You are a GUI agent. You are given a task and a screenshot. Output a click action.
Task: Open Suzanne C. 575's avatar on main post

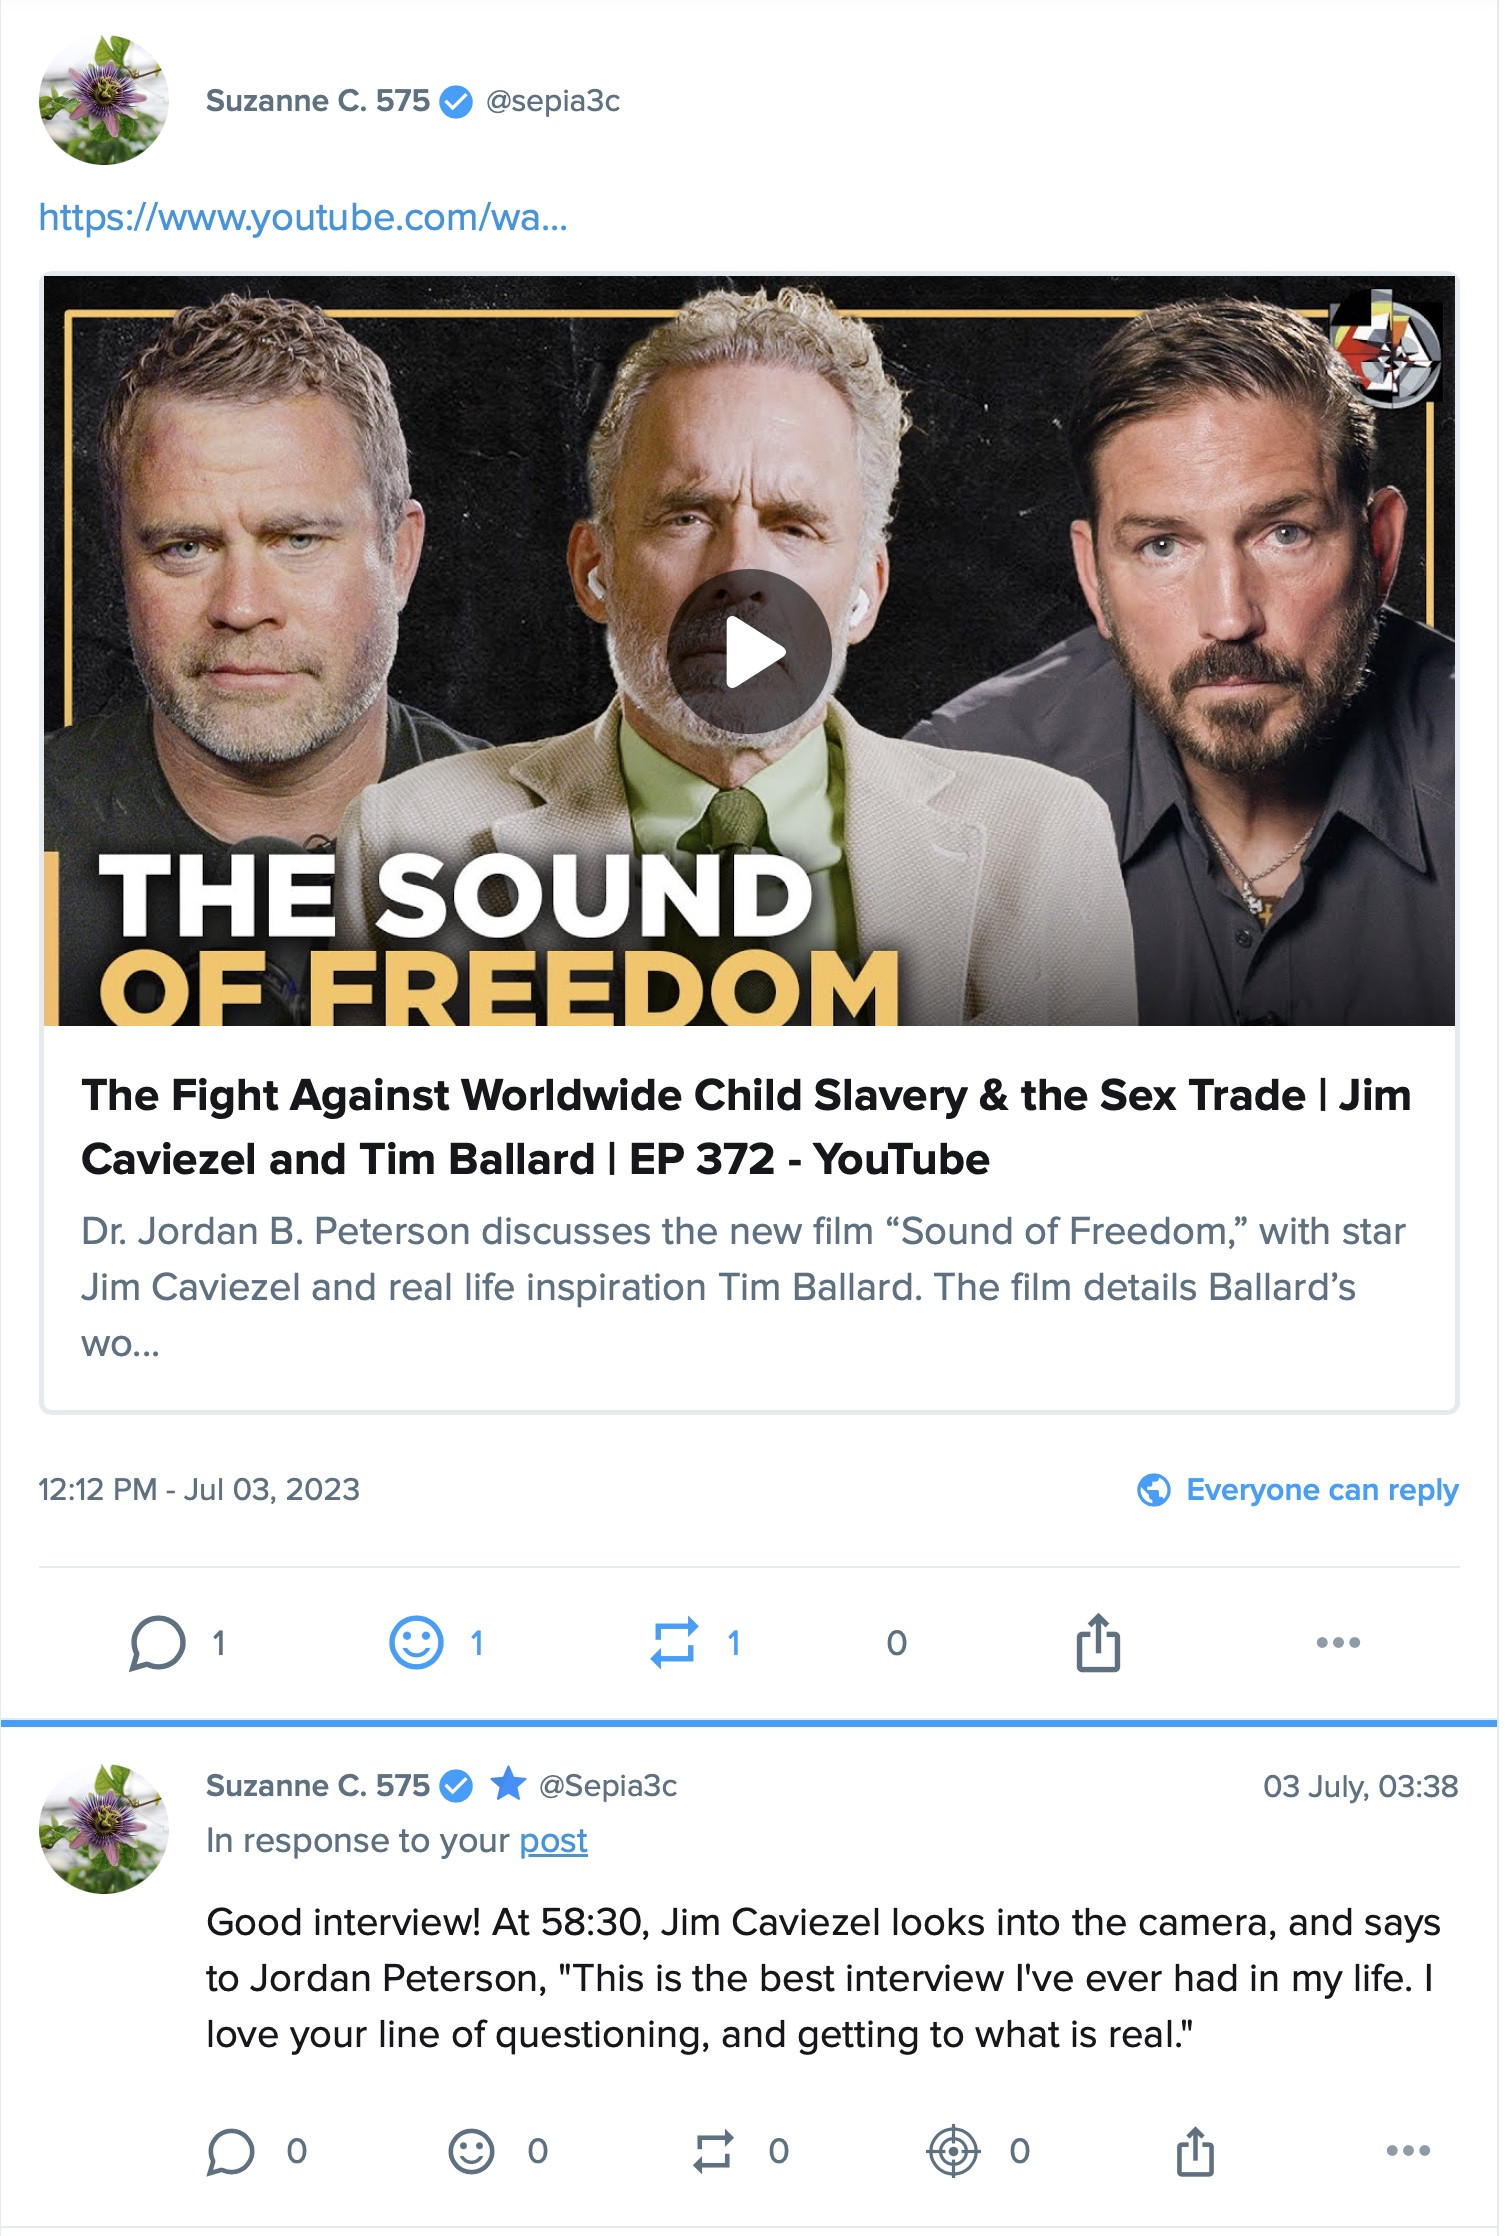pyautogui.click(x=103, y=100)
